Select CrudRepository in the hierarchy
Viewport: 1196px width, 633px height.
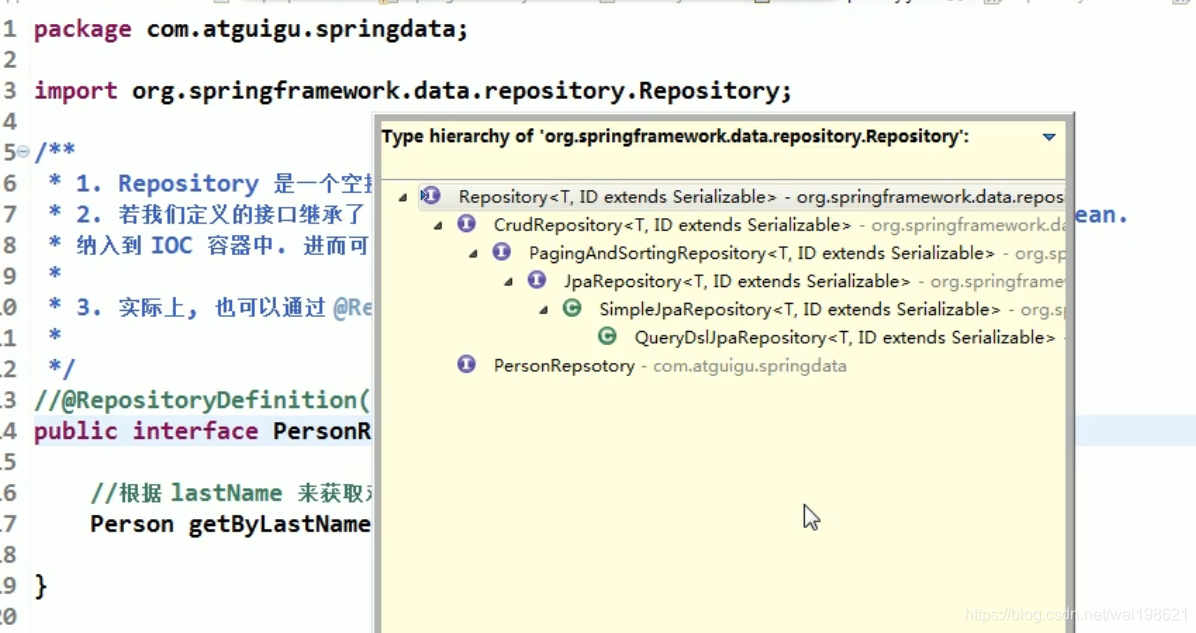tap(672, 225)
